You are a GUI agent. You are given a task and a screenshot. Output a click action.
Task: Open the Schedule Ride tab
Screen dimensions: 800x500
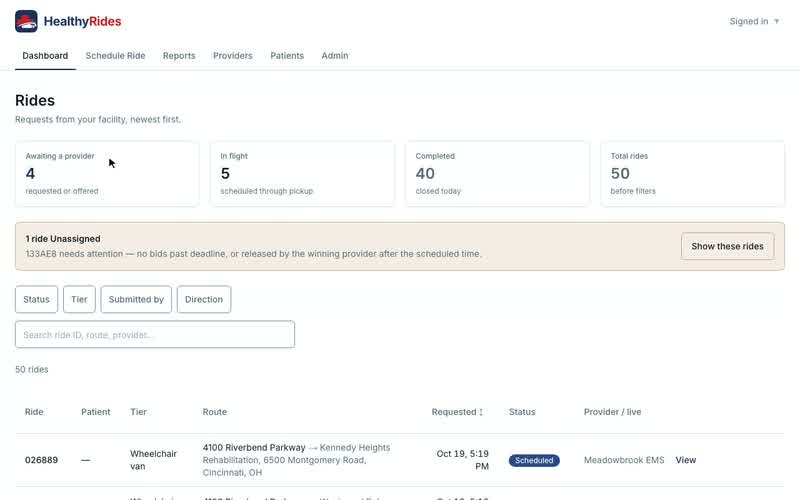115,56
